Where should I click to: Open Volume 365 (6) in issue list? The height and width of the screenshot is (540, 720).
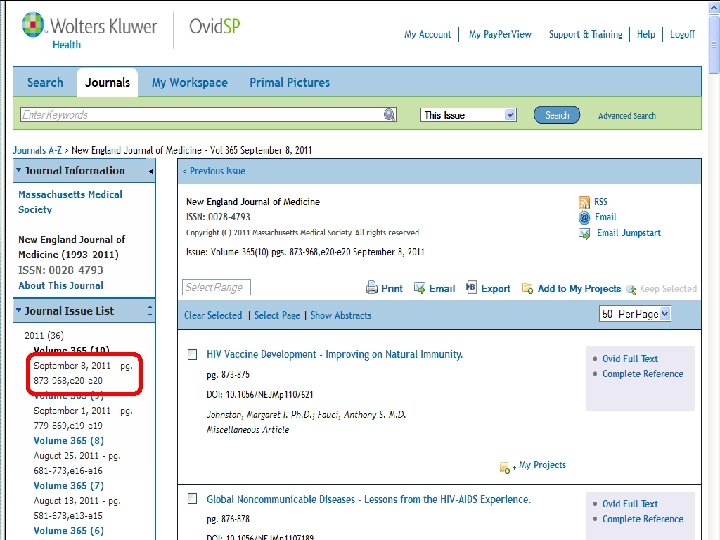click(x=68, y=530)
